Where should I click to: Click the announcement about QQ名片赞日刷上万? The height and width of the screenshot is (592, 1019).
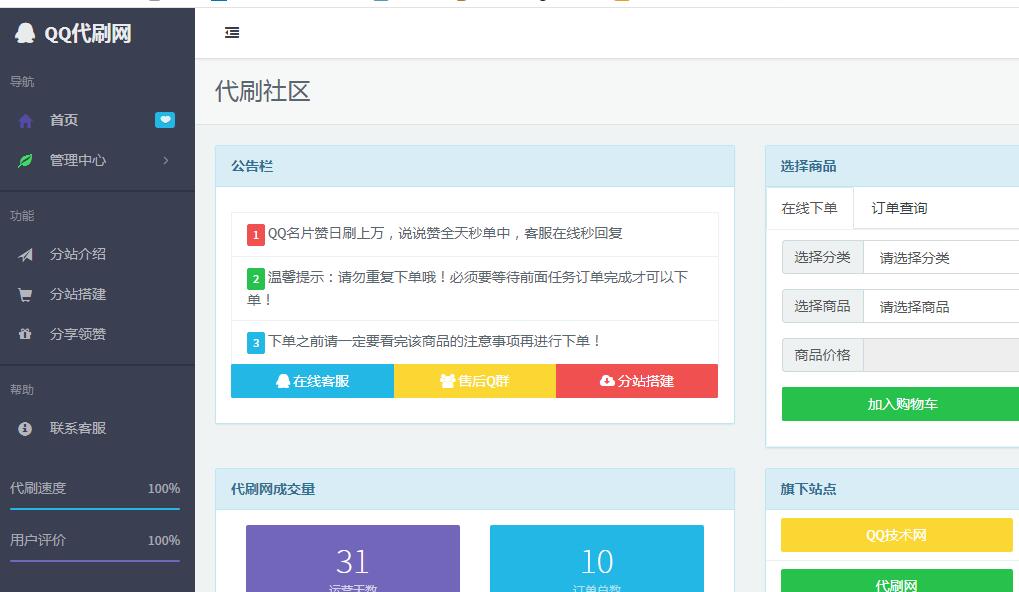[x=445, y=233]
